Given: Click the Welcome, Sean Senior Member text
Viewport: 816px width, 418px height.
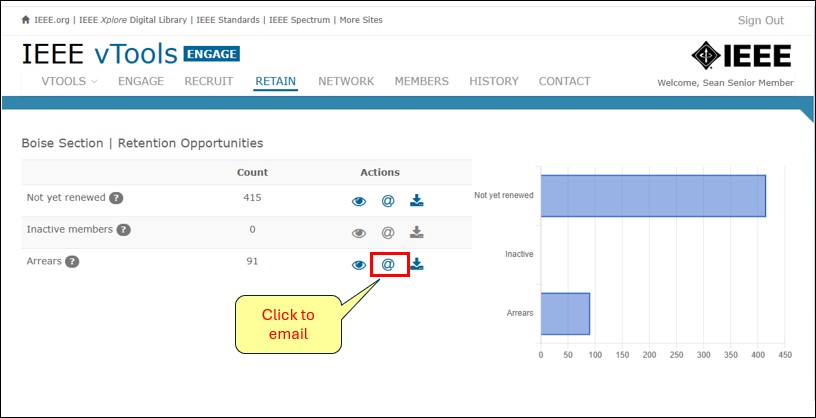Looking at the screenshot, I should [x=725, y=83].
